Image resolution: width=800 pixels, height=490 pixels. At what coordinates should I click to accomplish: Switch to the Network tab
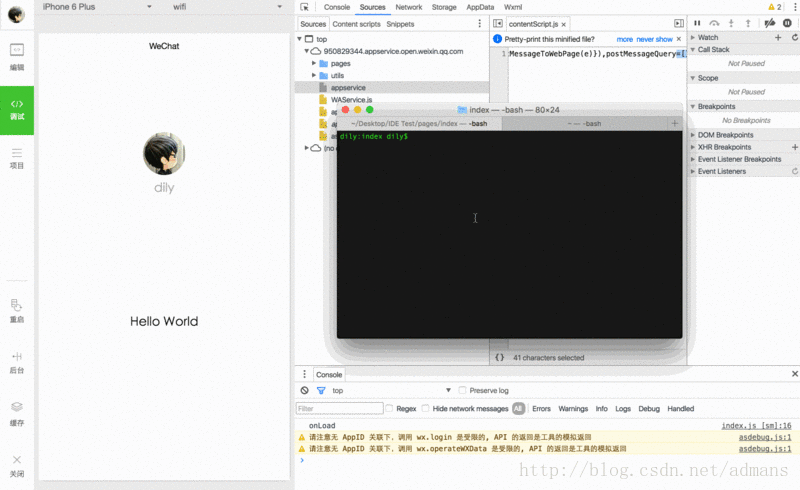[409, 7]
